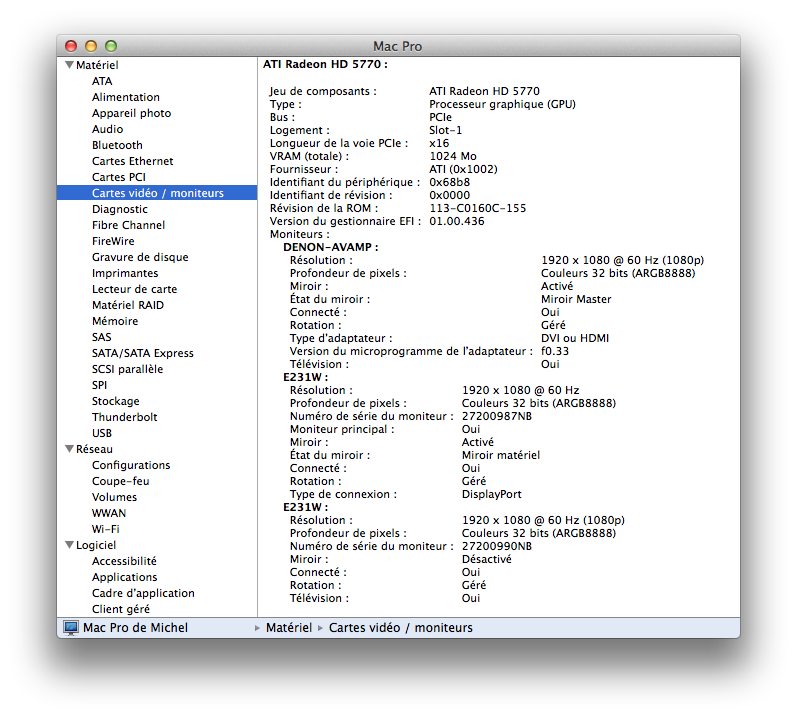
Task: Open the Imprimantes entry
Action: click(x=125, y=273)
